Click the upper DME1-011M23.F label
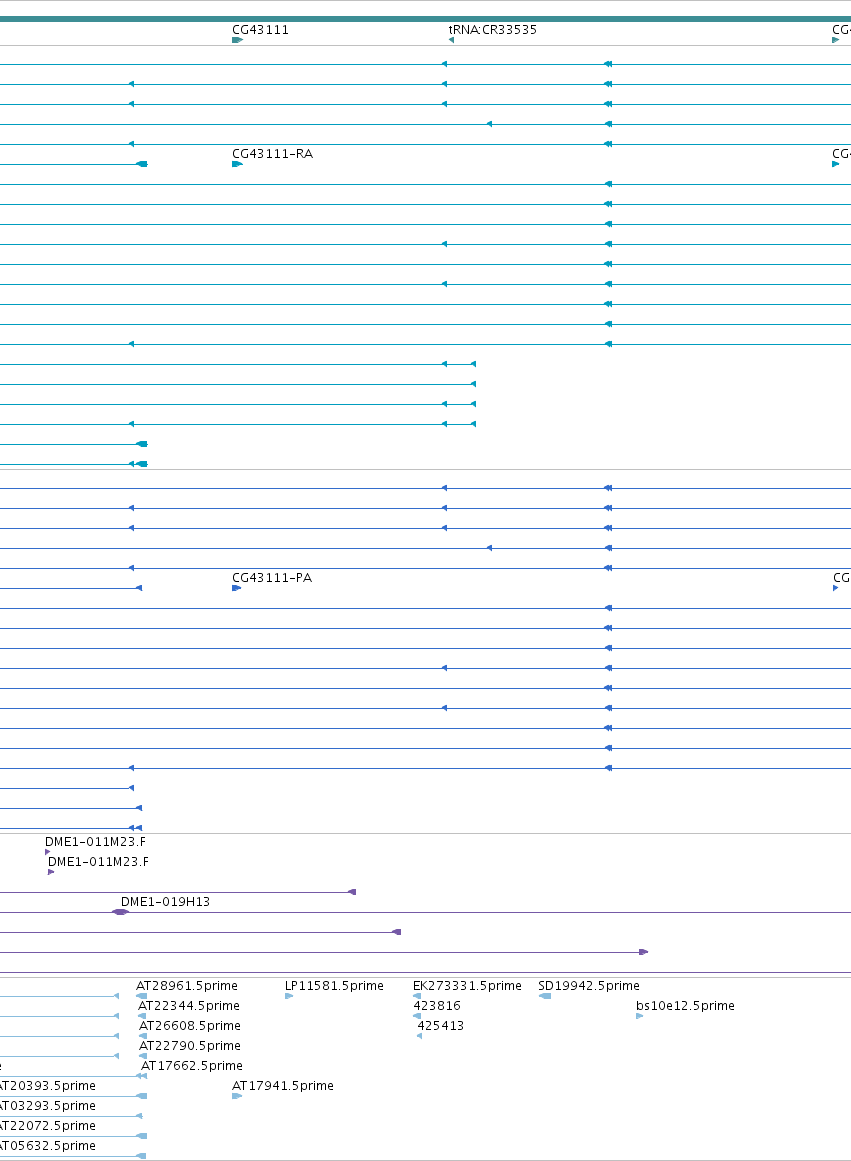This screenshot has width=851, height=1161. [96, 842]
